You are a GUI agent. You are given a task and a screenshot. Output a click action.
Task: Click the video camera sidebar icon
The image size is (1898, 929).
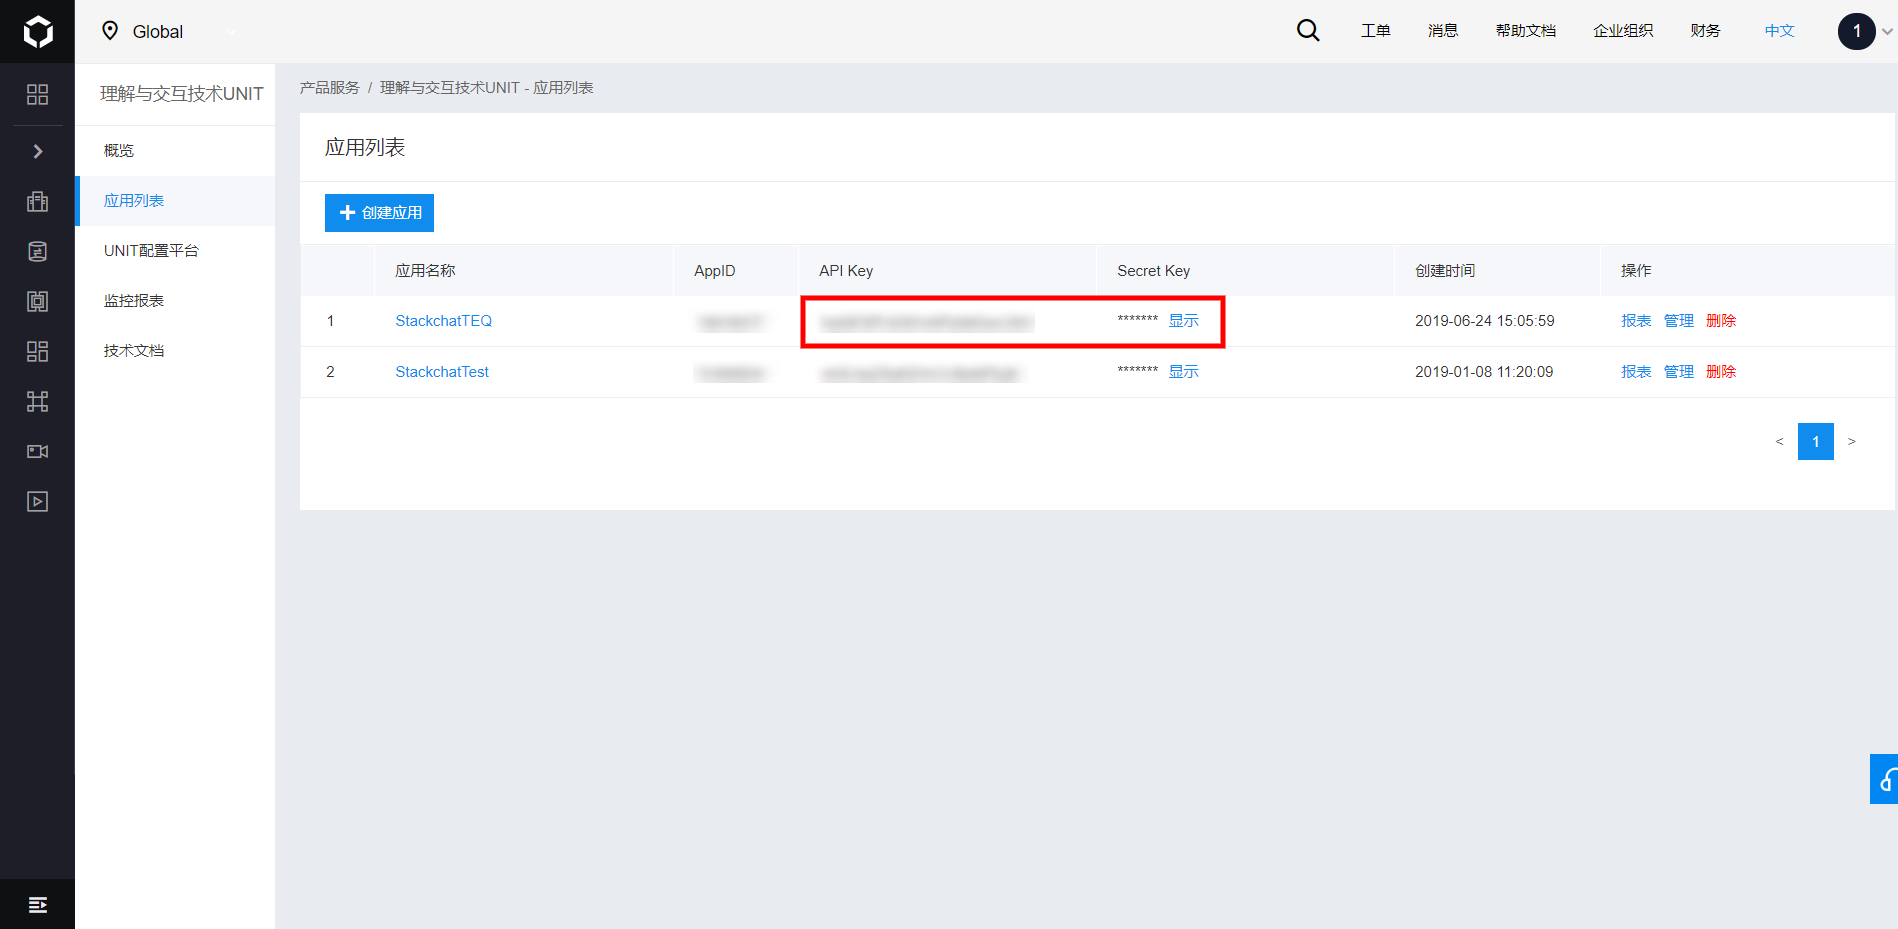coord(37,451)
